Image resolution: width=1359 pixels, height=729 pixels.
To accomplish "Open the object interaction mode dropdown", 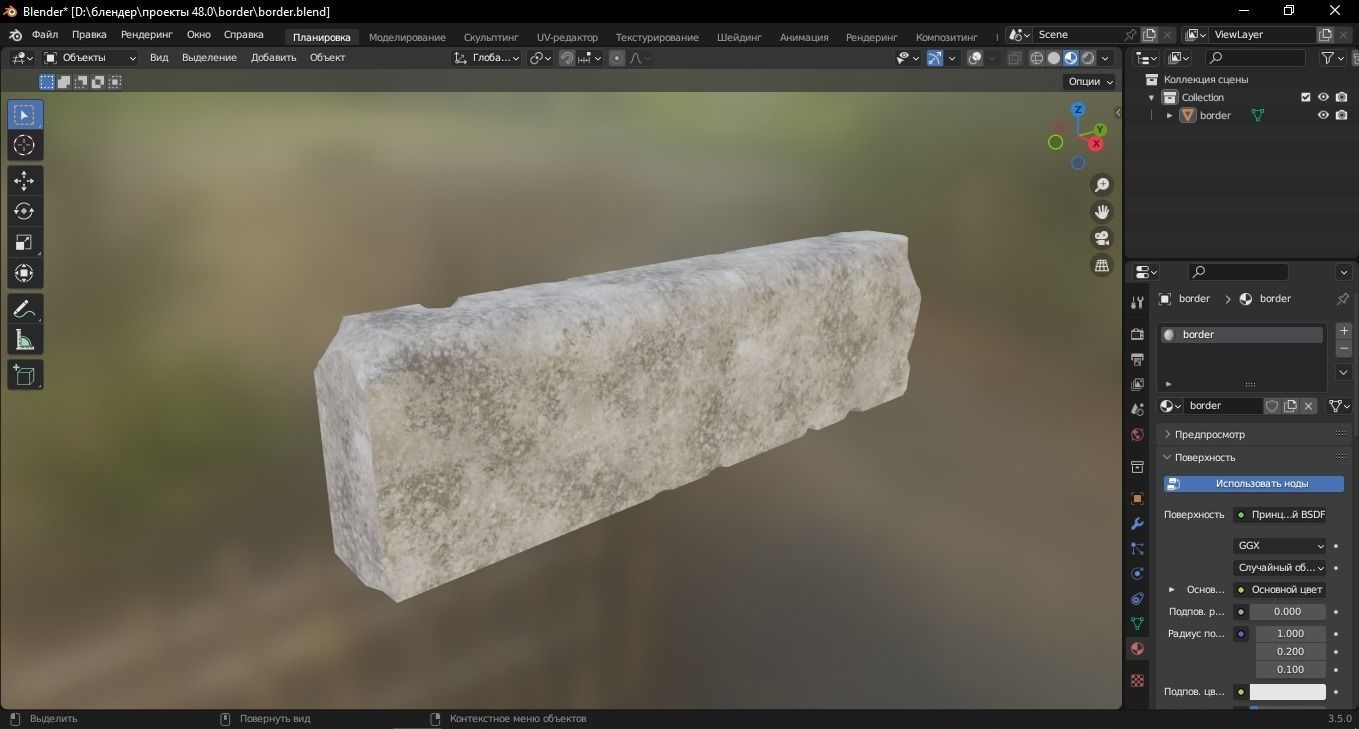I will (x=90, y=58).
